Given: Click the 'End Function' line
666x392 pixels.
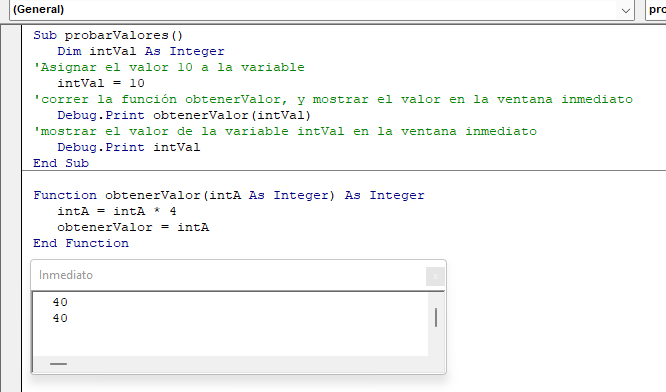Looking at the screenshot, I should pos(81,243).
